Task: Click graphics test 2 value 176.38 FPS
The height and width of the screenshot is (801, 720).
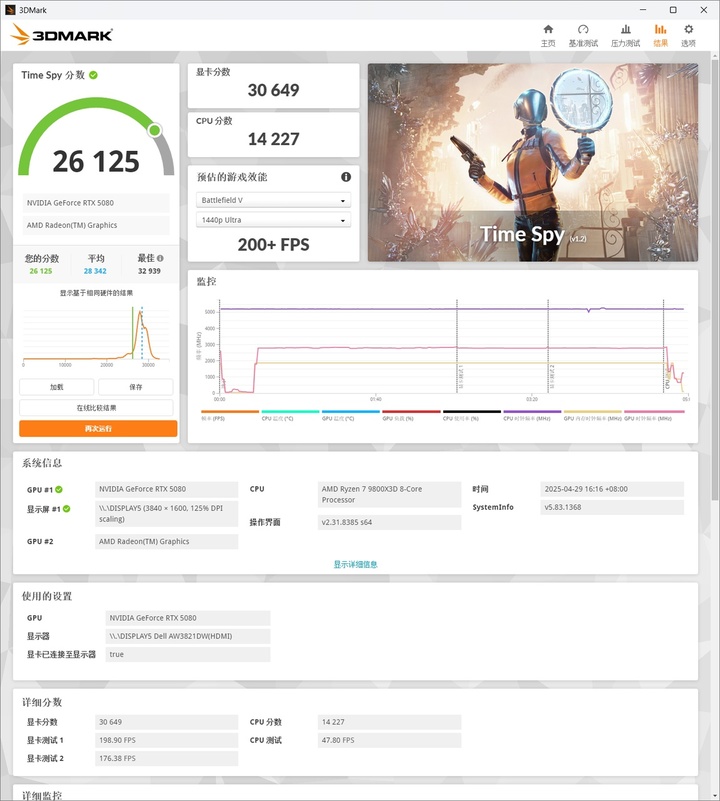Action: click(167, 759)
